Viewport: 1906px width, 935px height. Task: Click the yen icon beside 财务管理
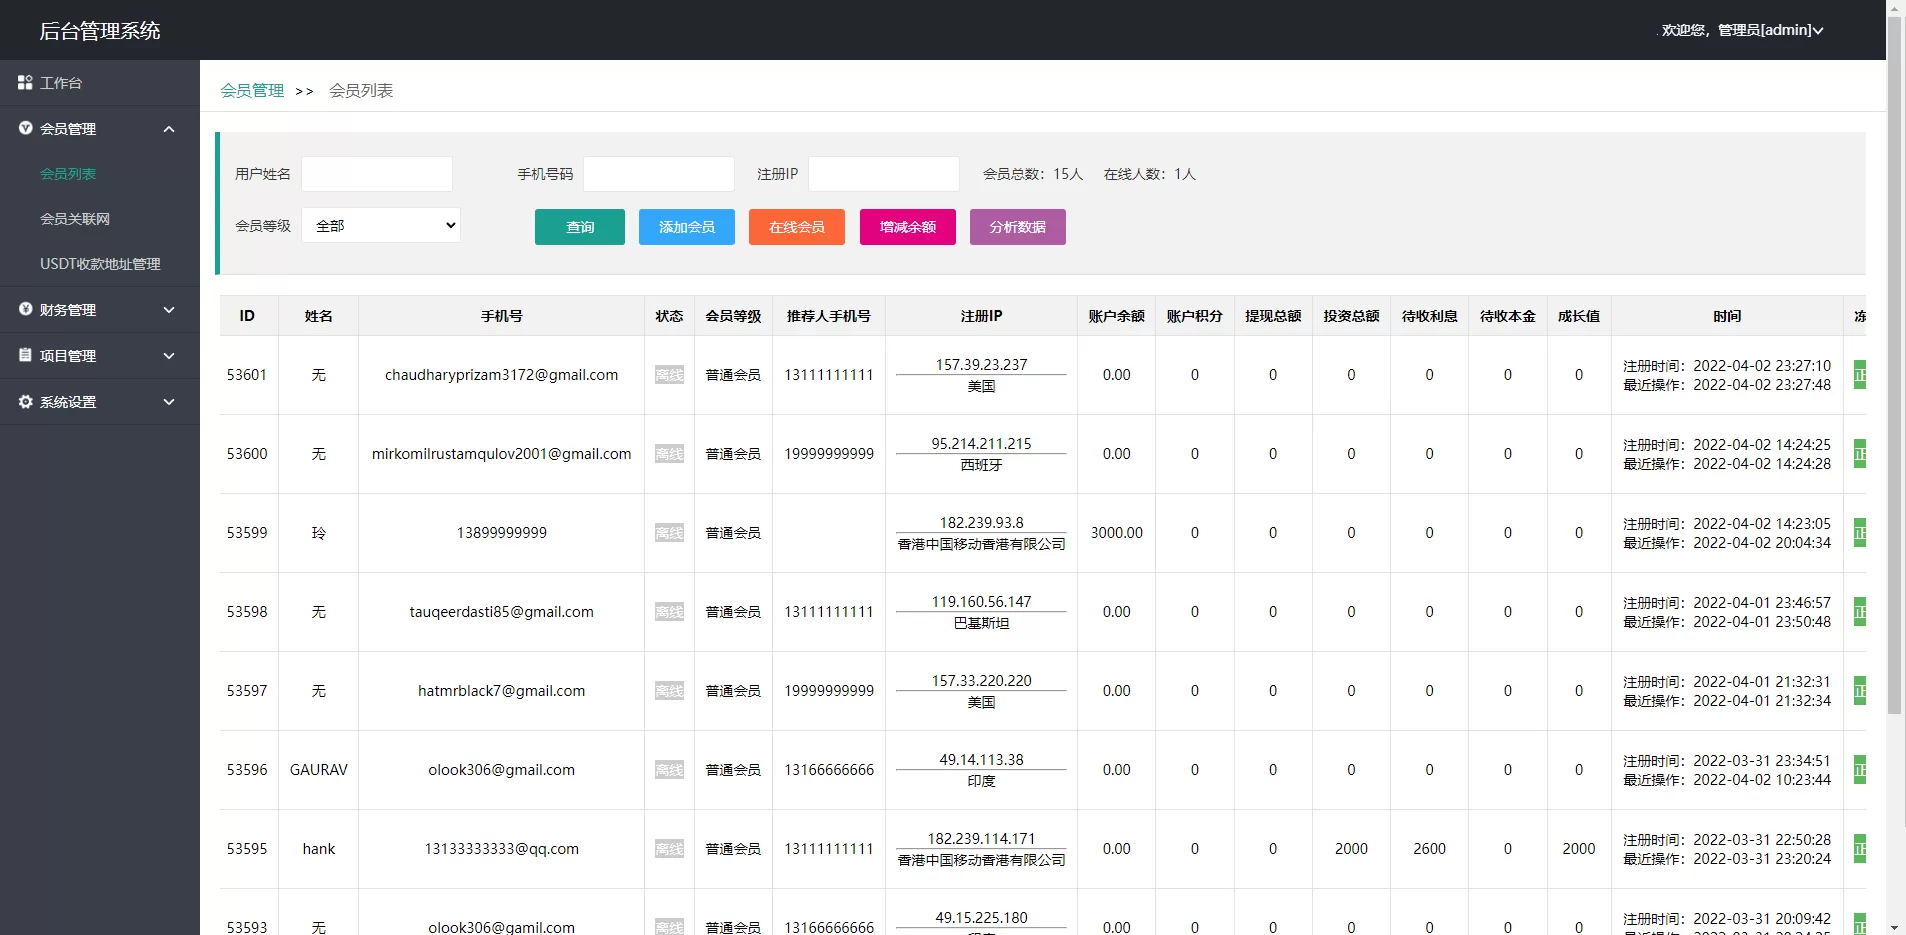tap(25, 309)
